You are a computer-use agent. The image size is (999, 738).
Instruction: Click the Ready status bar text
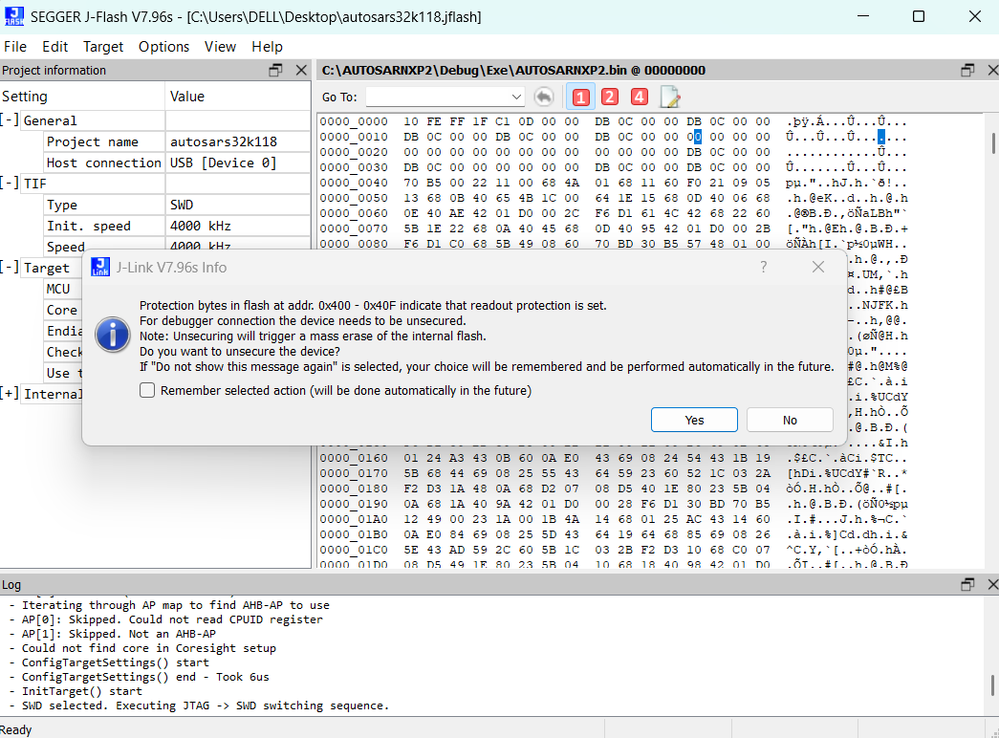tap(16, 730)
